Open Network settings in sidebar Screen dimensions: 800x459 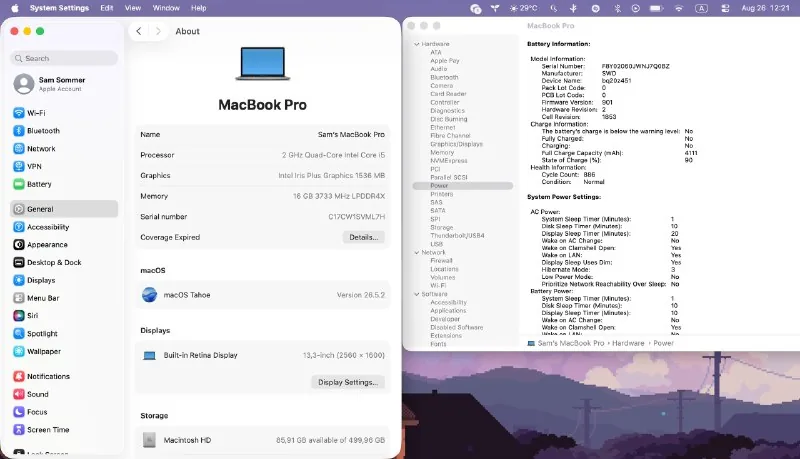click(64, 149)
